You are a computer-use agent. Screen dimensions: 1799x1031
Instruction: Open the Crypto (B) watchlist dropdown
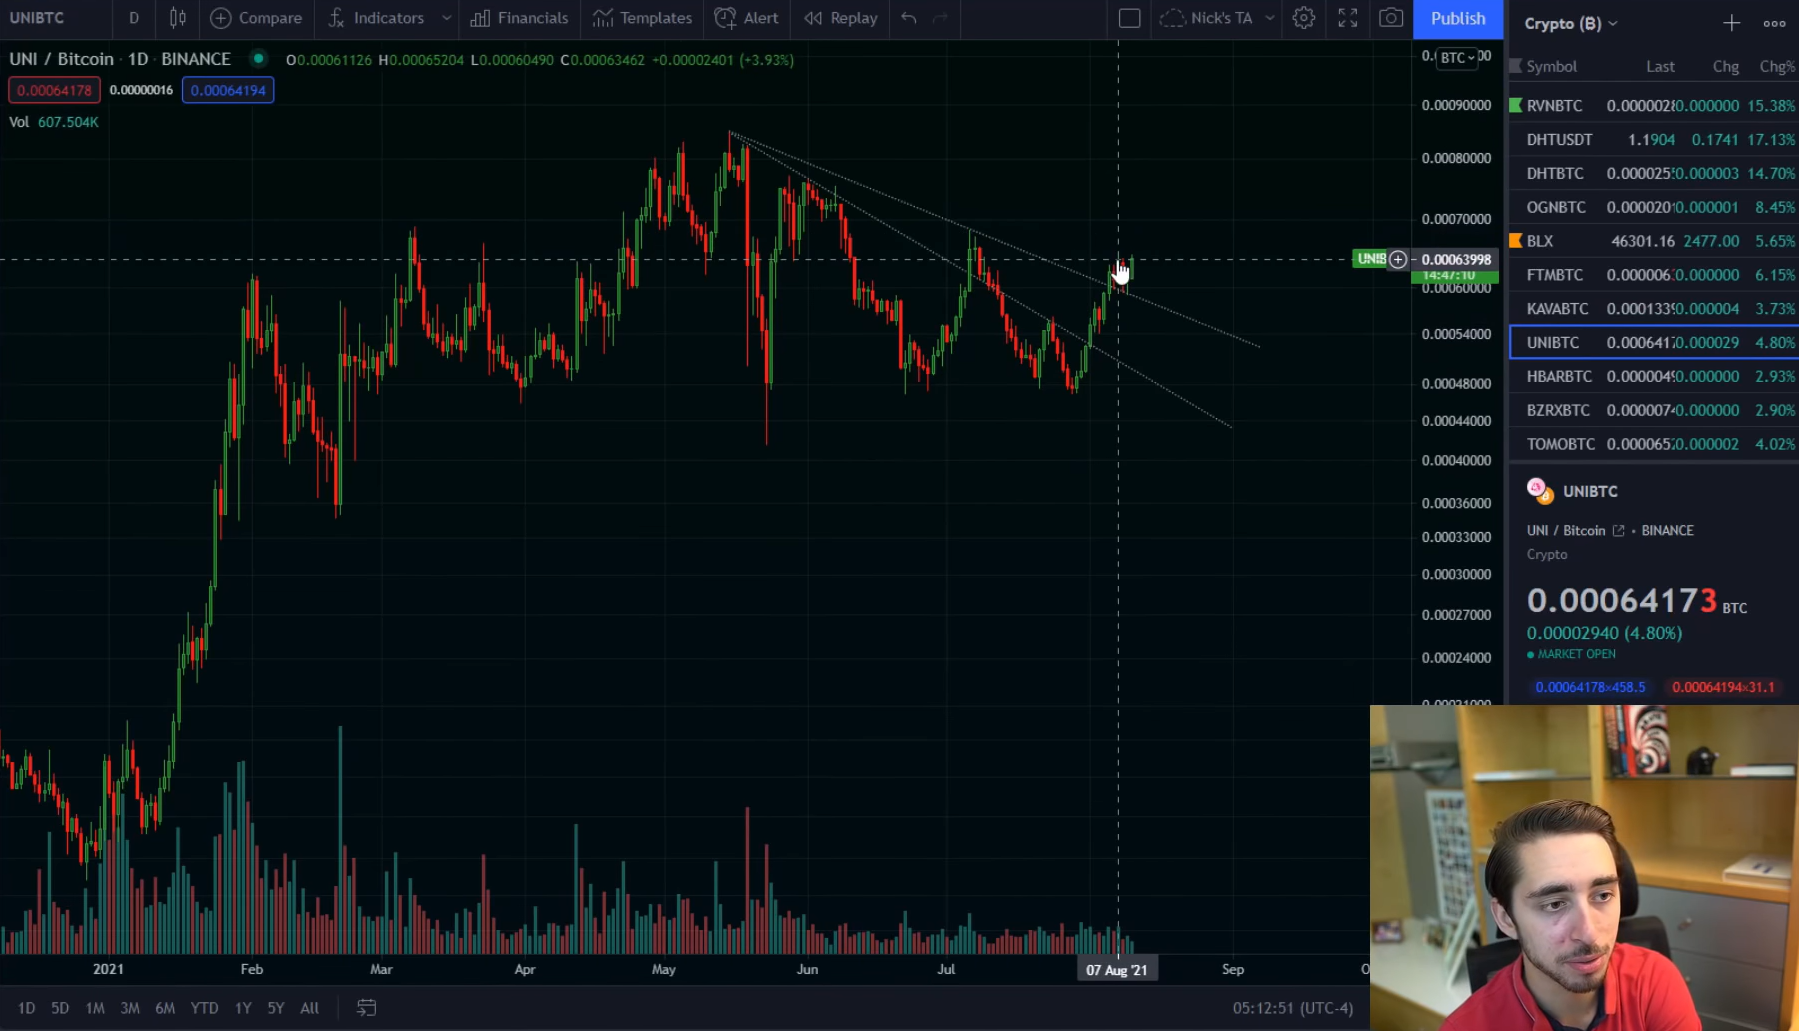pyautogui.click(x=1570, y=23)
